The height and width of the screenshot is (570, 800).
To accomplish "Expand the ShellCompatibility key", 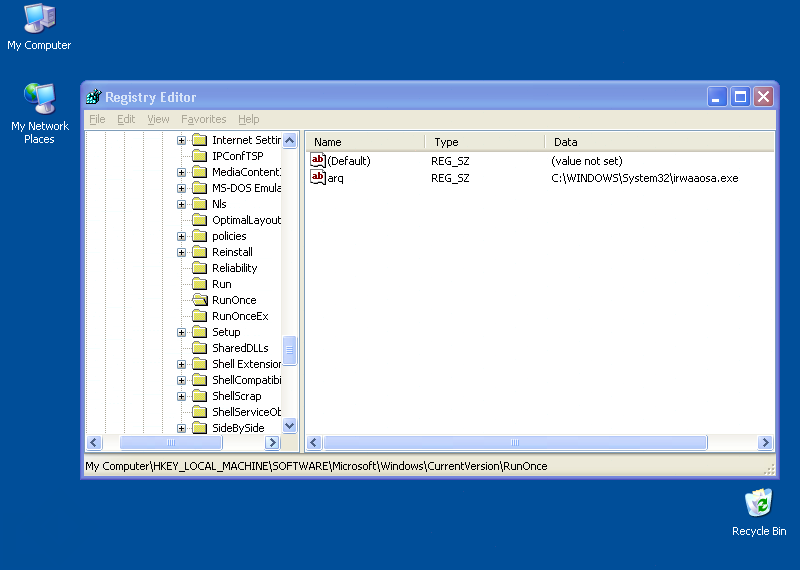I will [181, 380].
